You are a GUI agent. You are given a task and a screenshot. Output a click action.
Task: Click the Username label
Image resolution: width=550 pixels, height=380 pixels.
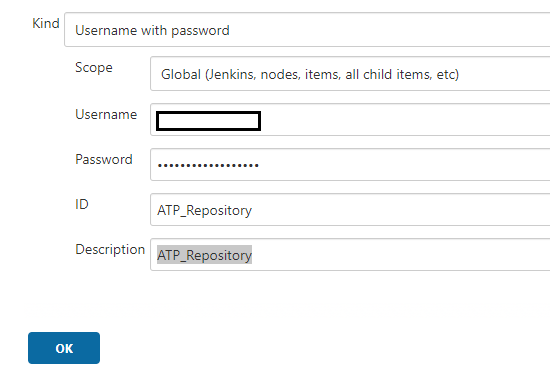[106, 114]
